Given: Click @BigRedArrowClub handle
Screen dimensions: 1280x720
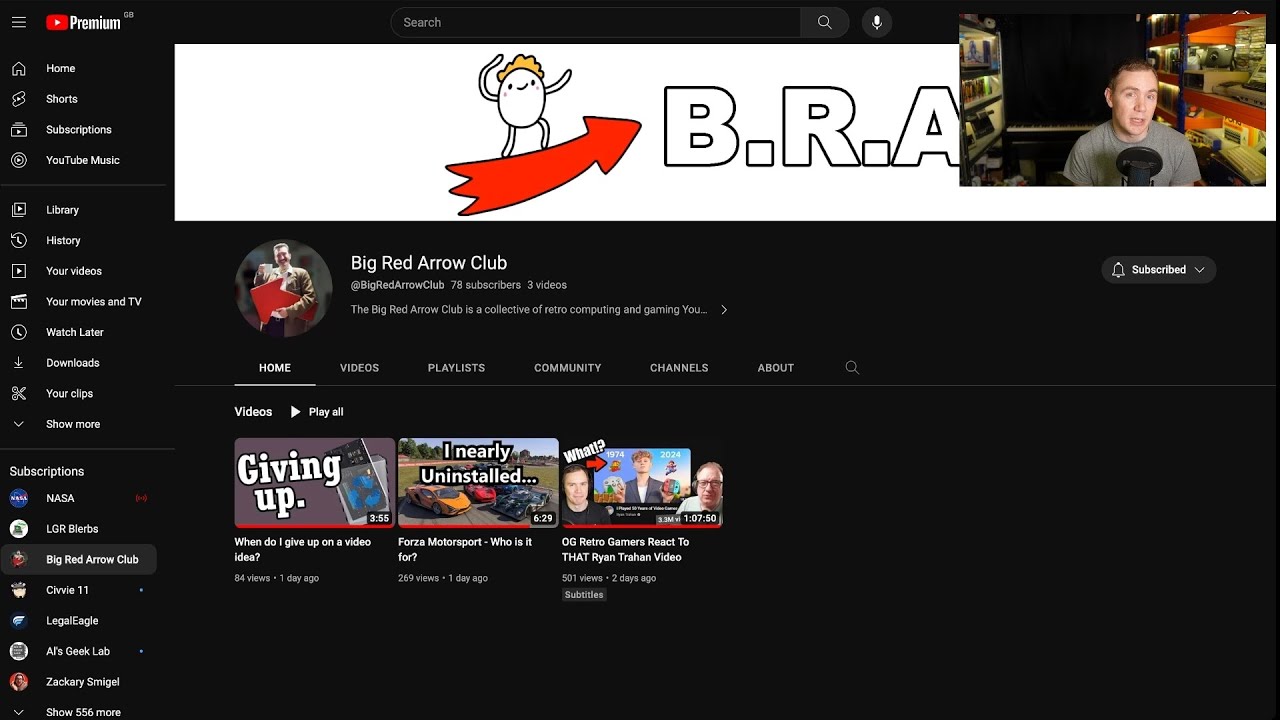Looking at the screenshot, I should tap(397, 285).
